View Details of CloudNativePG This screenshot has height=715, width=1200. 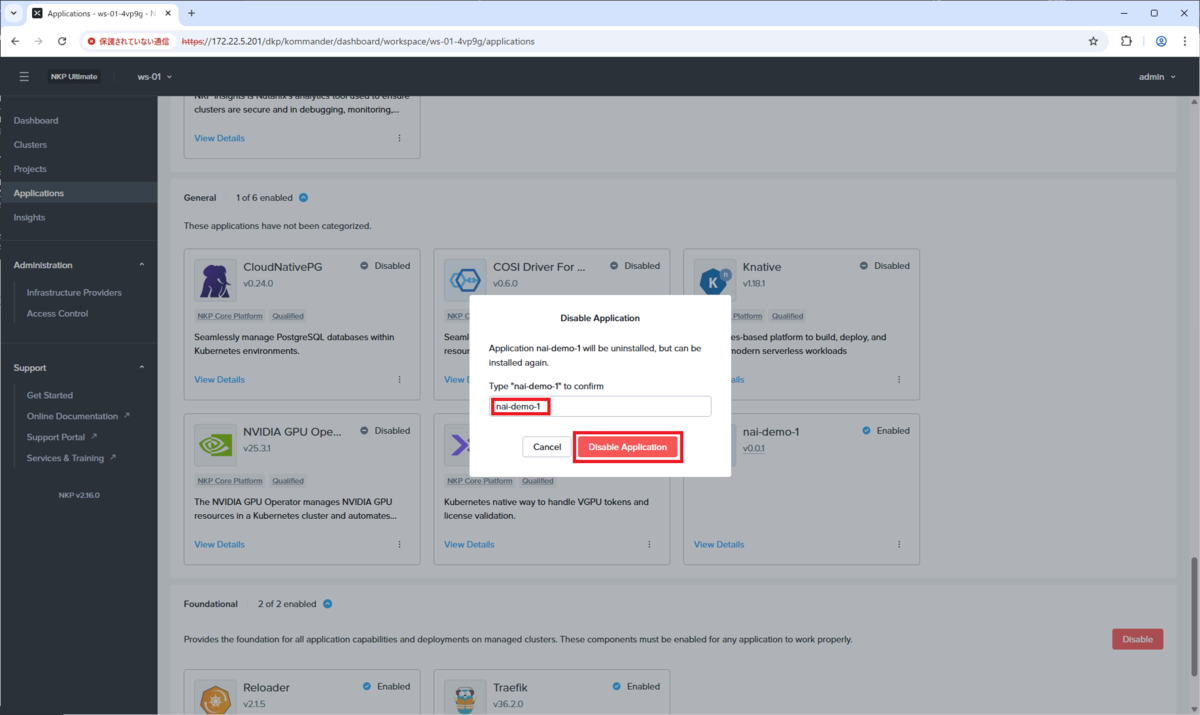pos(219,380)
